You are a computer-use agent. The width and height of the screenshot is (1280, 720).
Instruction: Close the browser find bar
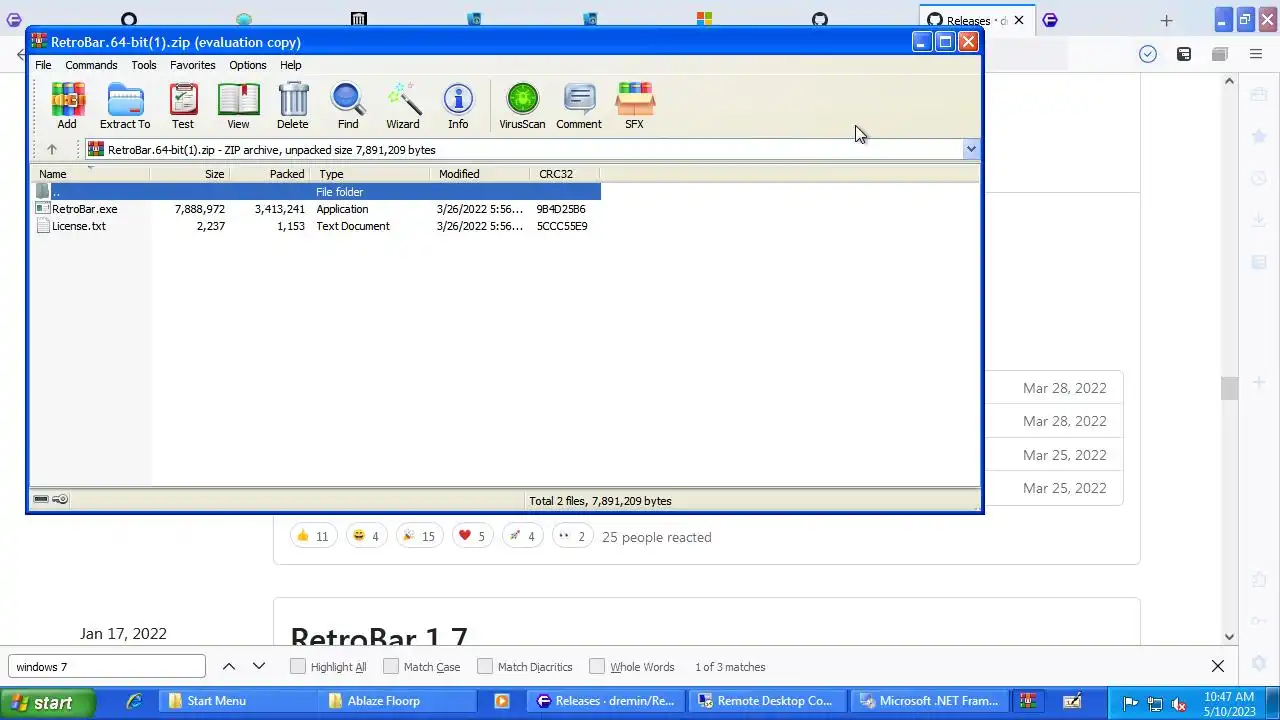coord(1218,666)
